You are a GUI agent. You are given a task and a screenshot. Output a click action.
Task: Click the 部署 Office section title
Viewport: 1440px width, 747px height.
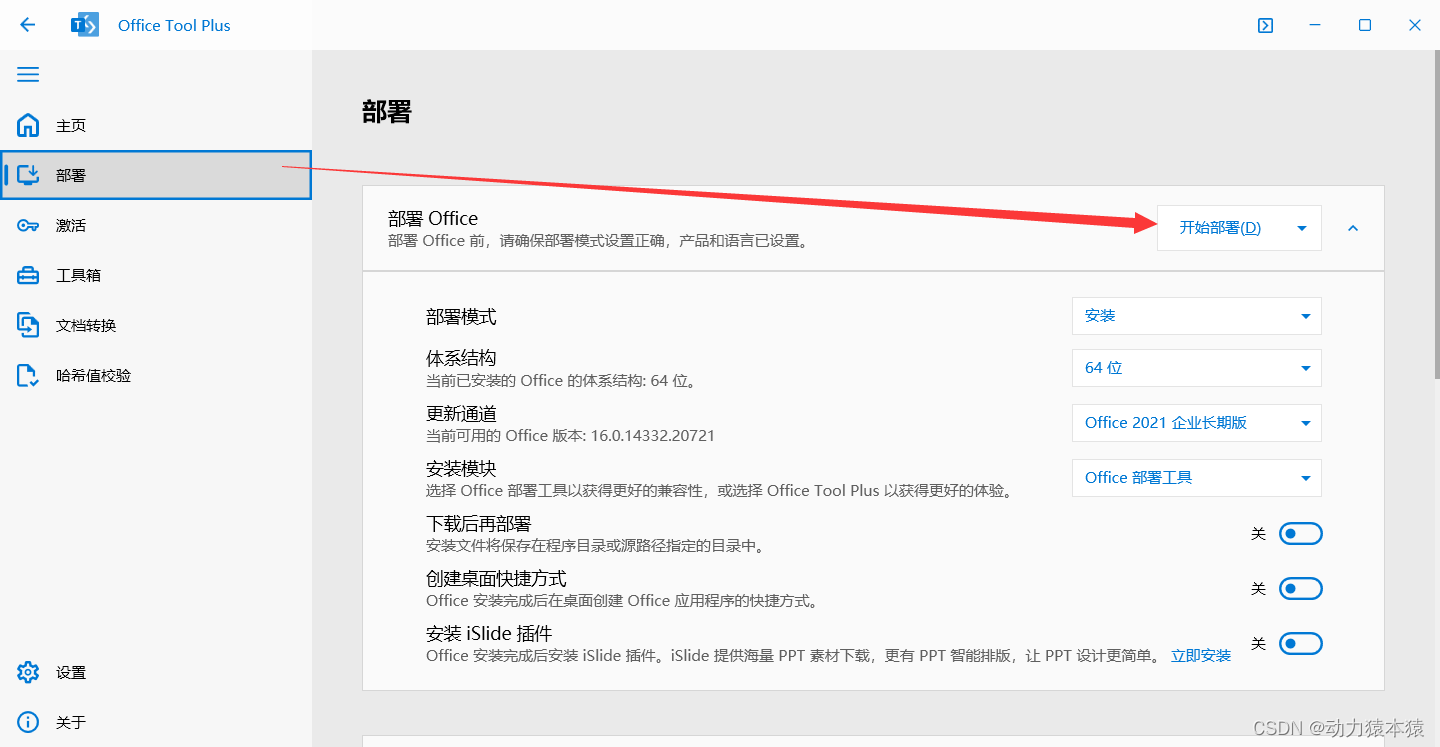pos(433,218)
